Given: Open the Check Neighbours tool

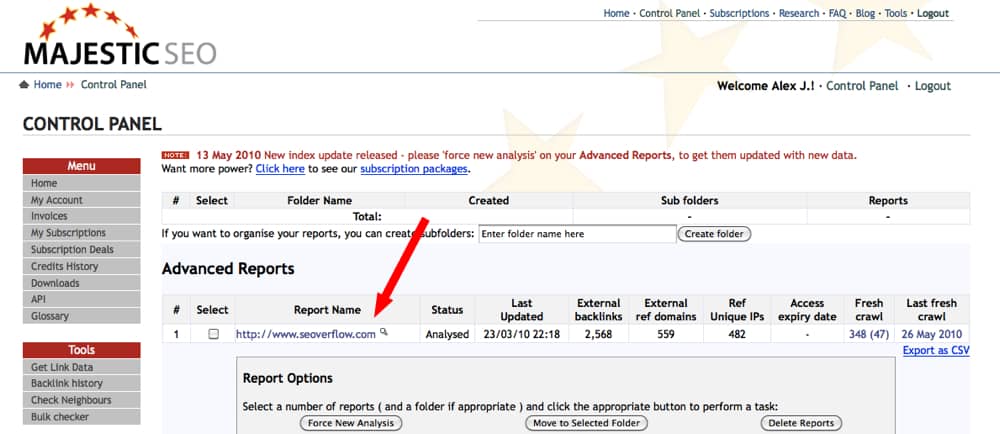Looking at the screenshot, I should click(x=82, y=400).
